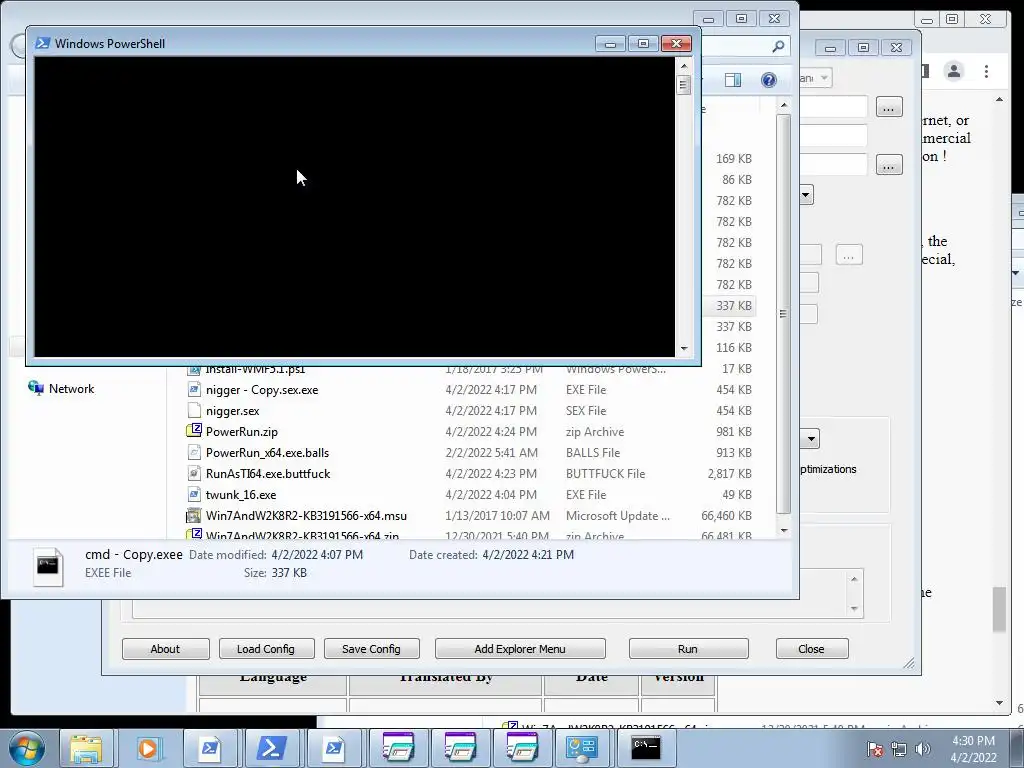Open the browser three-dot menu
The image size is (1024, 768).
pos(986,71)
